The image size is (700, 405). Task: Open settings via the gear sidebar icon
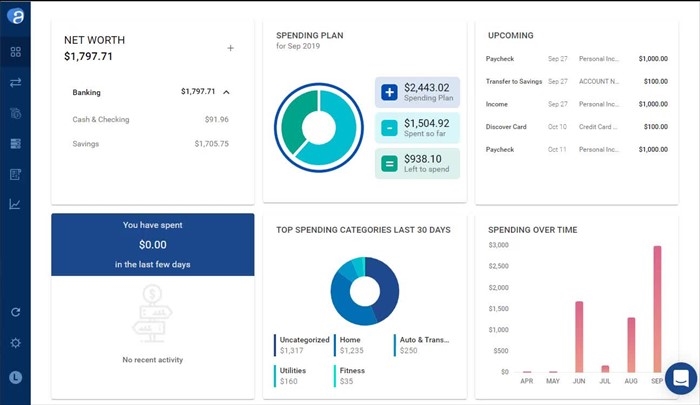15,343
